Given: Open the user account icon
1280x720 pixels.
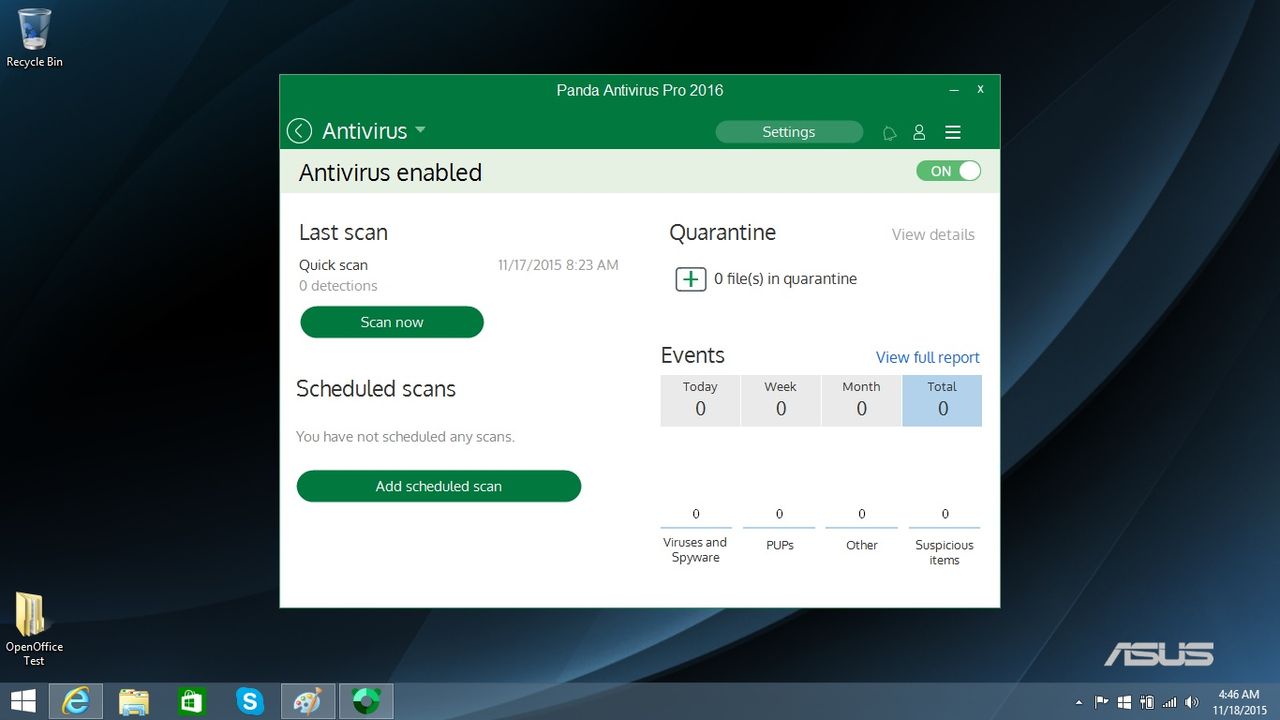Looking at the screenshot, I should click(919, 132).
